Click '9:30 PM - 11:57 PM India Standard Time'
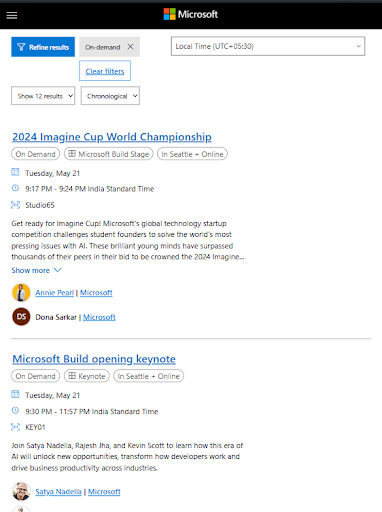382x512 pixels. 92,412
